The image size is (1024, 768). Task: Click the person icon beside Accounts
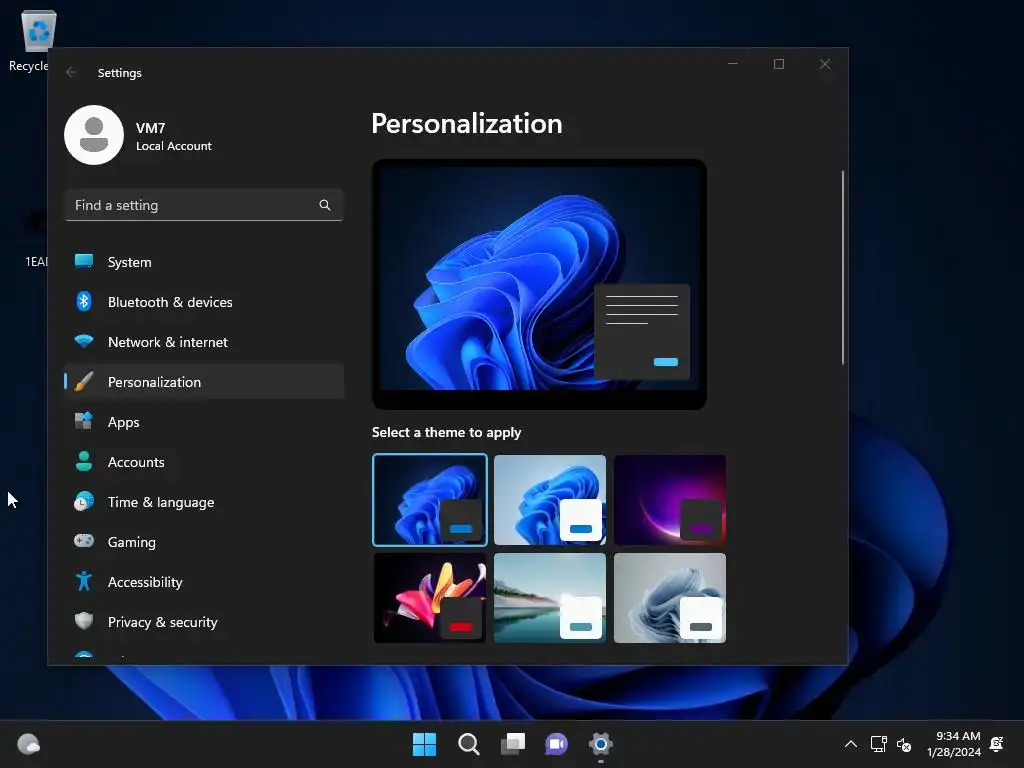pyautogui.click(x=84, y=461)
